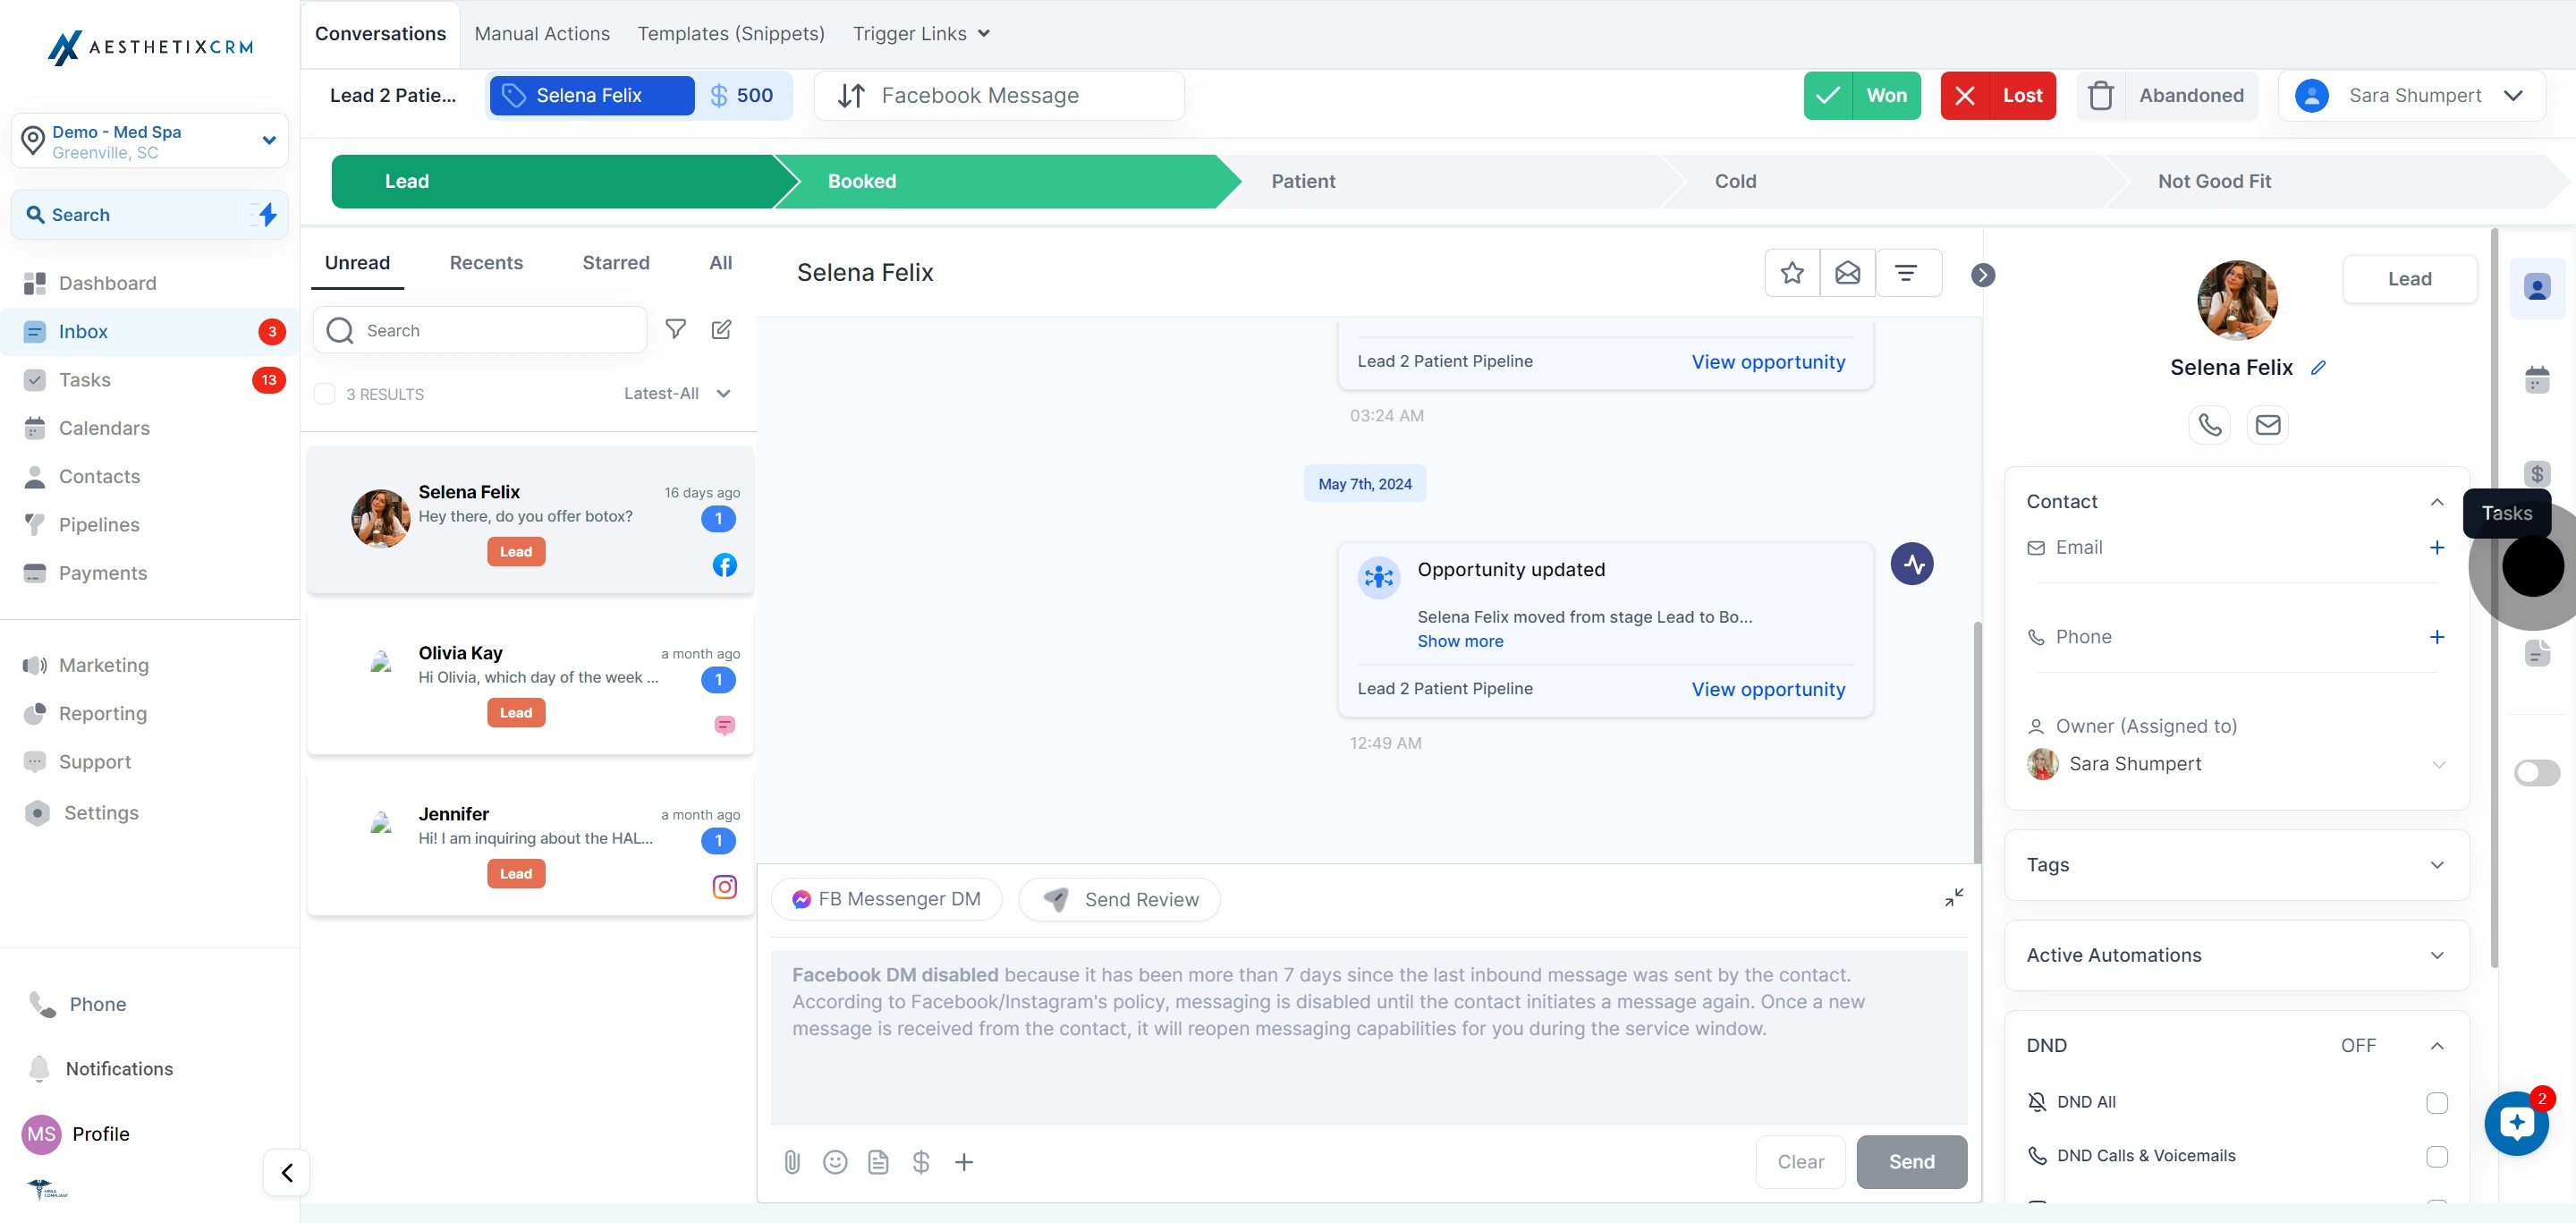Click the compose new message icon
Screen dimensions: 2576x1223
(721, 329)
